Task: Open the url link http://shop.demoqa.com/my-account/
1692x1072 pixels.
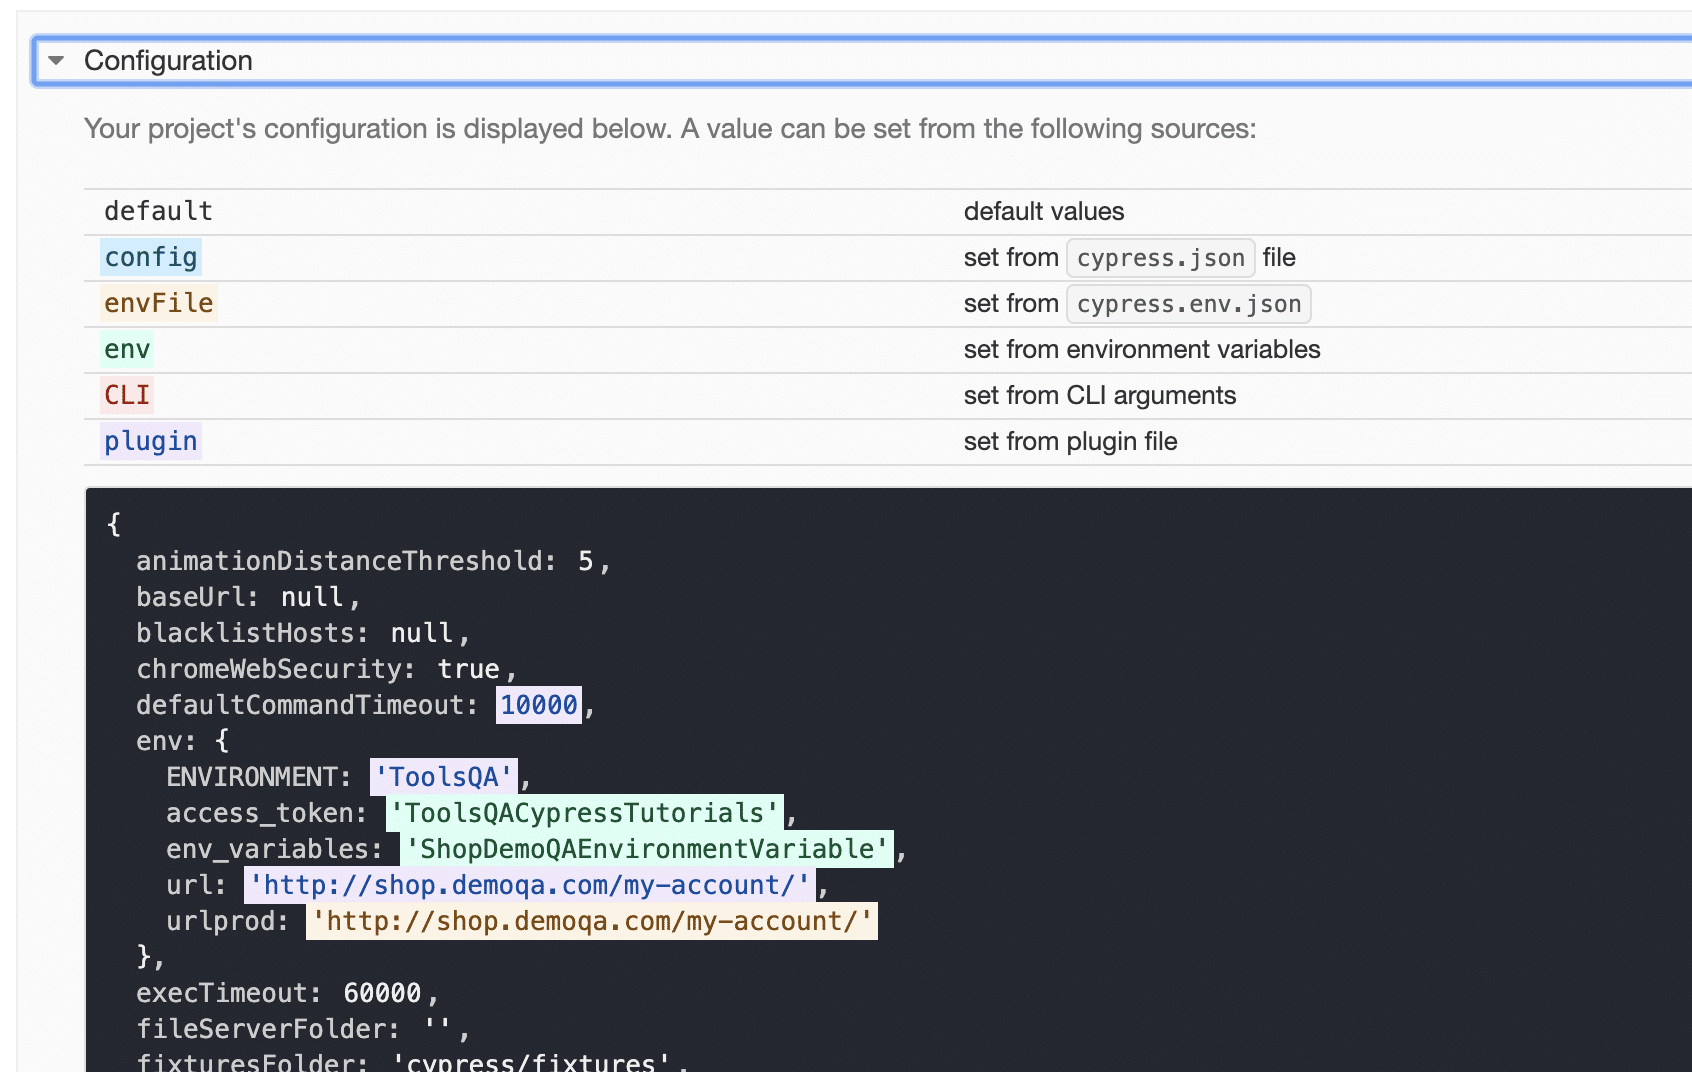Action: pyautogui.click(x=528, y=885)
